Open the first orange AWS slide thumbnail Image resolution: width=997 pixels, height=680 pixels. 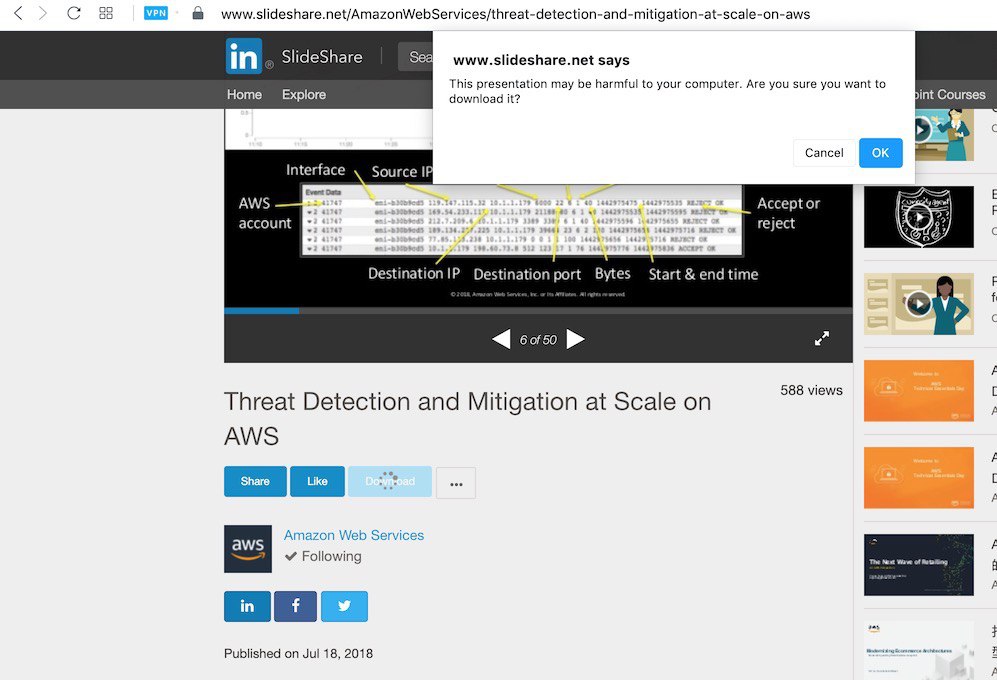(919, 391)
